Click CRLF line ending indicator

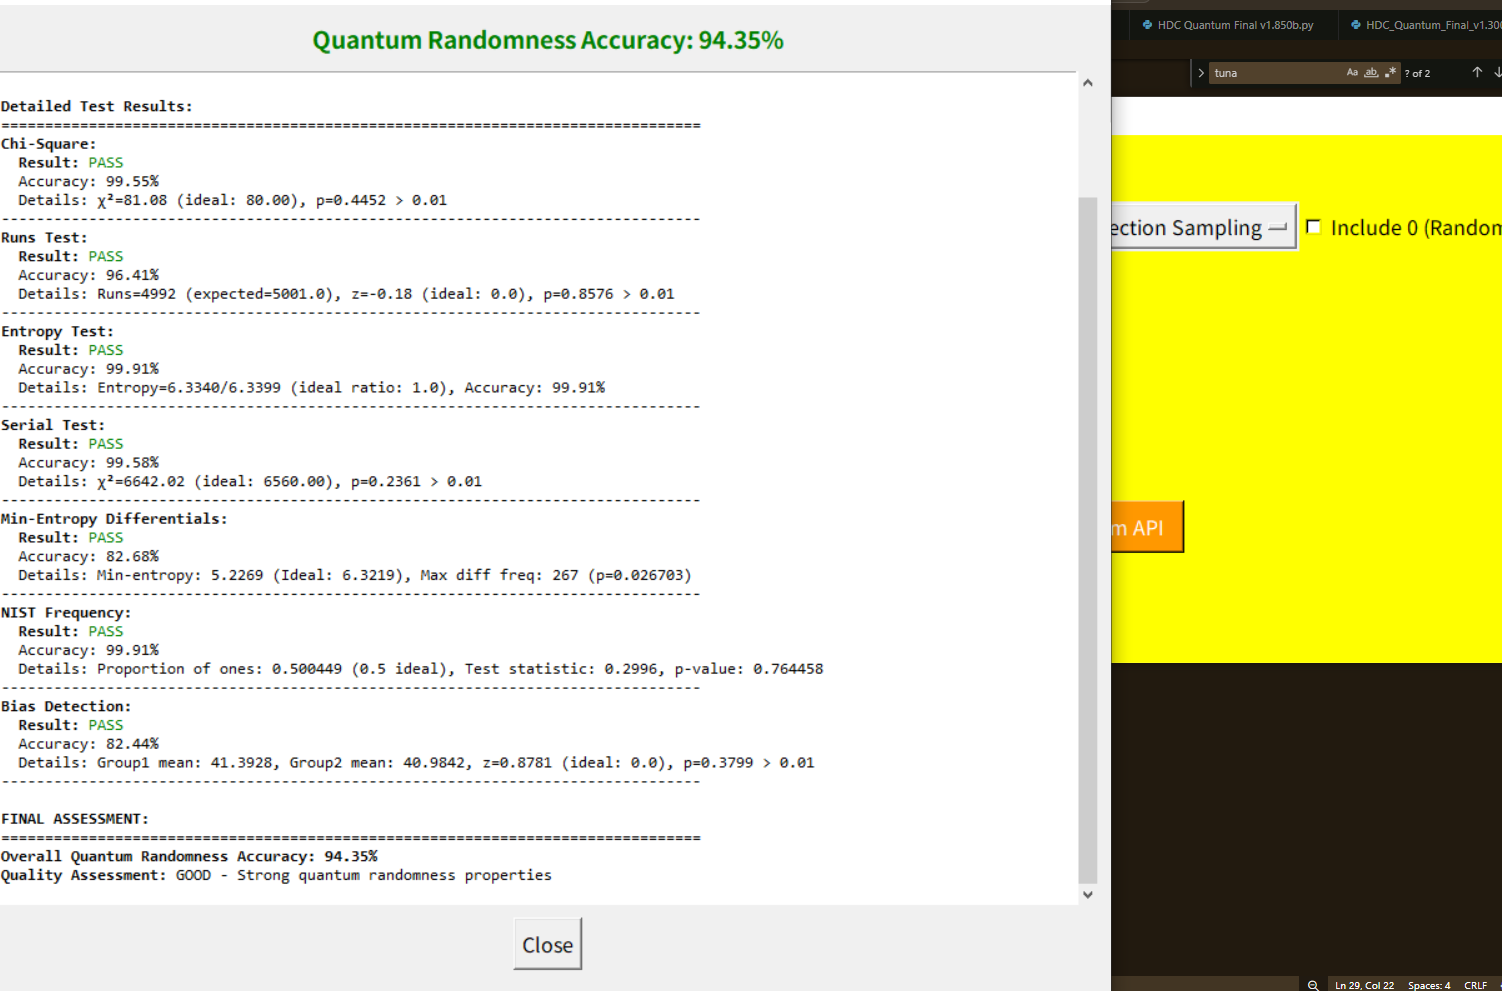point(1475,985)
